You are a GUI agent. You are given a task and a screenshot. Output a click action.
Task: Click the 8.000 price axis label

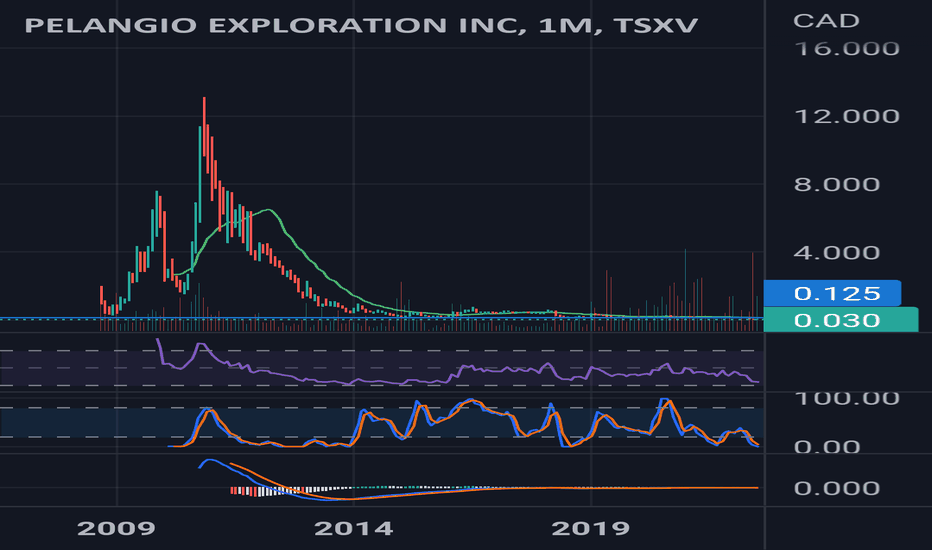coord(836,184)
